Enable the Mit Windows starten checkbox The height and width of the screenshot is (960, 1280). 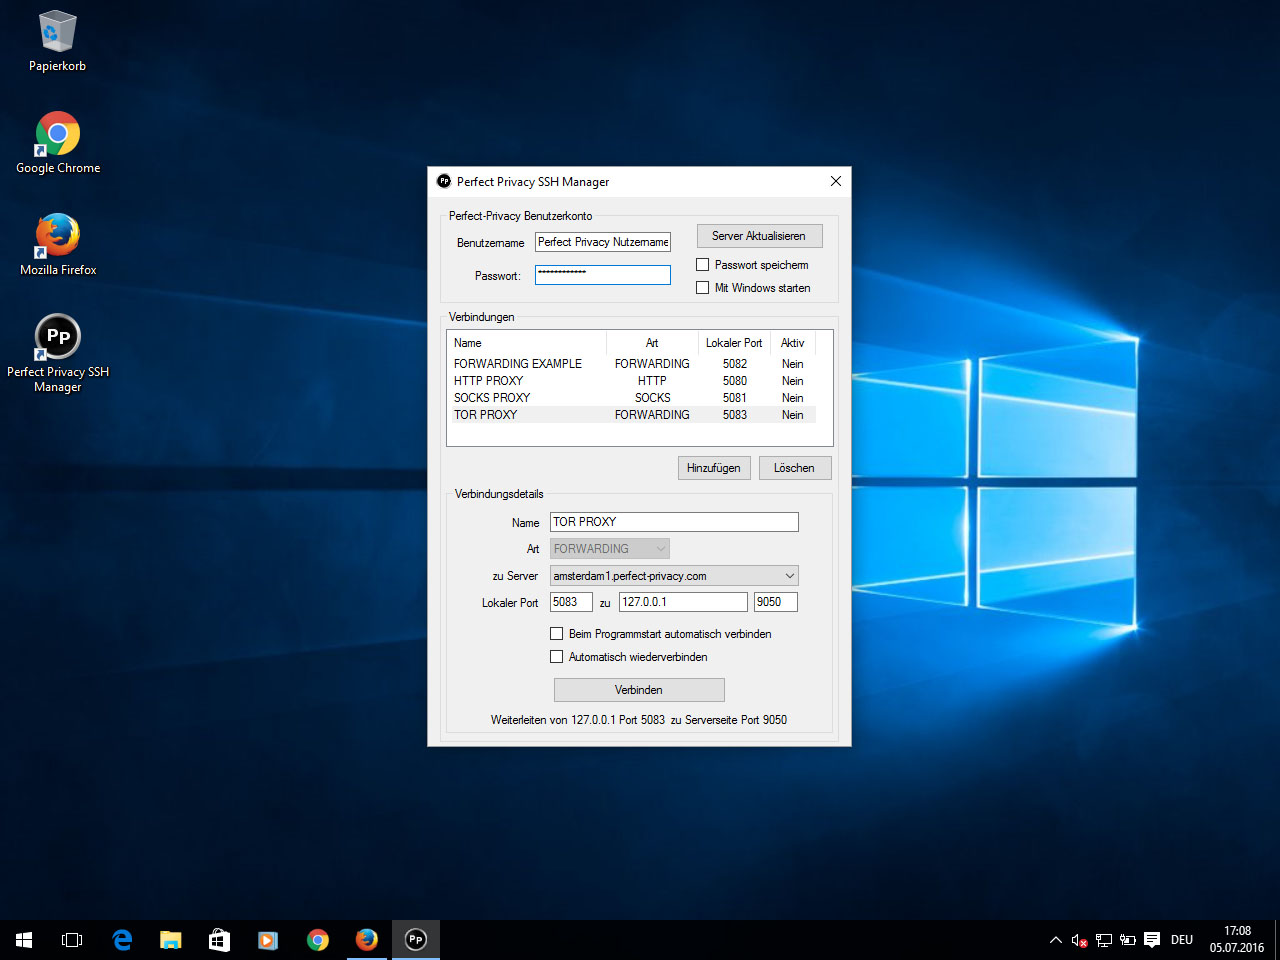coord(703,288)
